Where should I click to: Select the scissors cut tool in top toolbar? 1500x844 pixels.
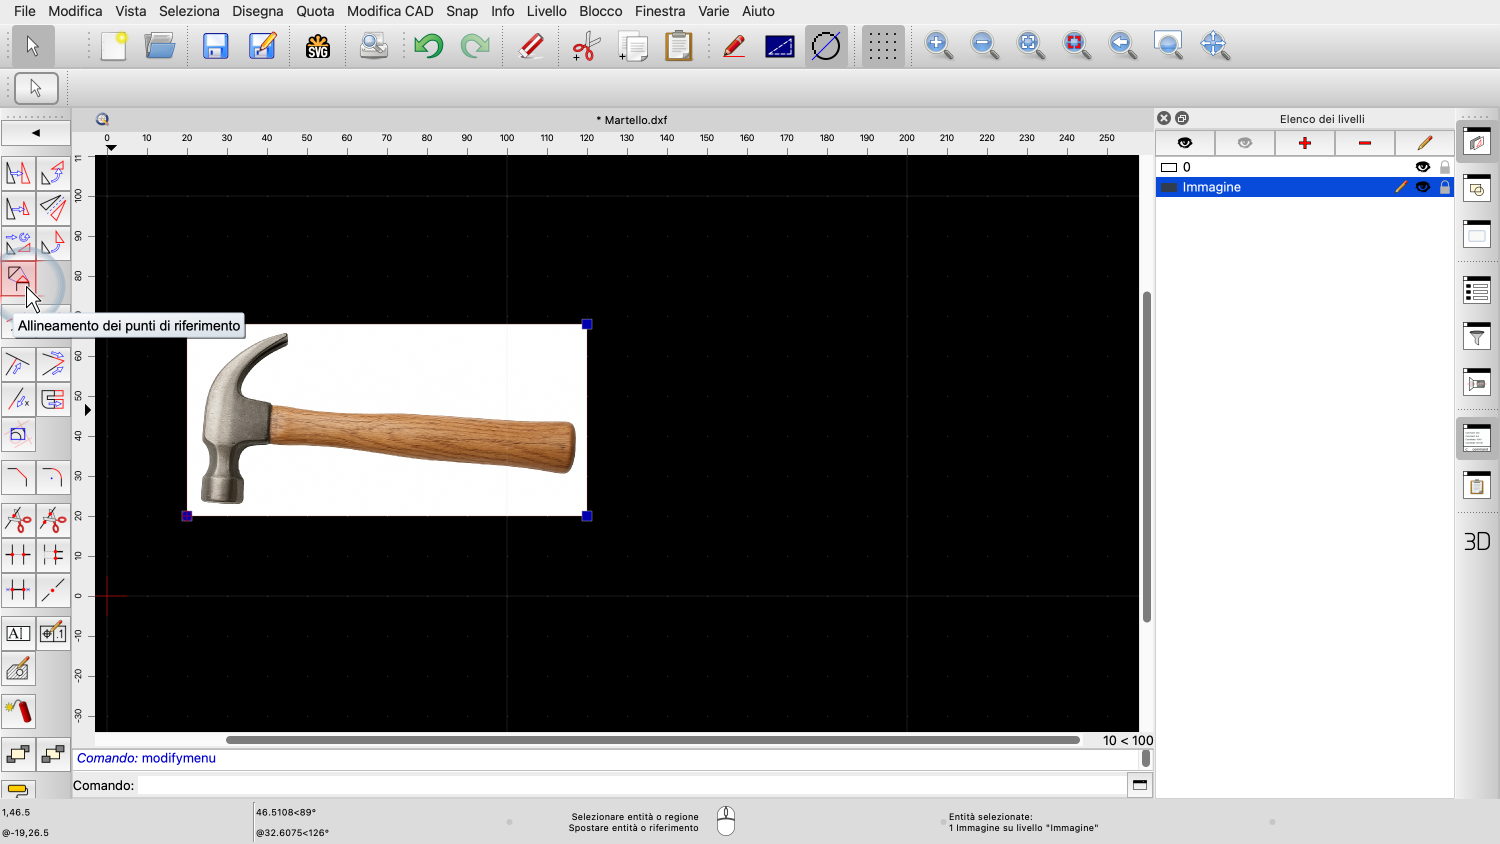(x=585, y=46)
